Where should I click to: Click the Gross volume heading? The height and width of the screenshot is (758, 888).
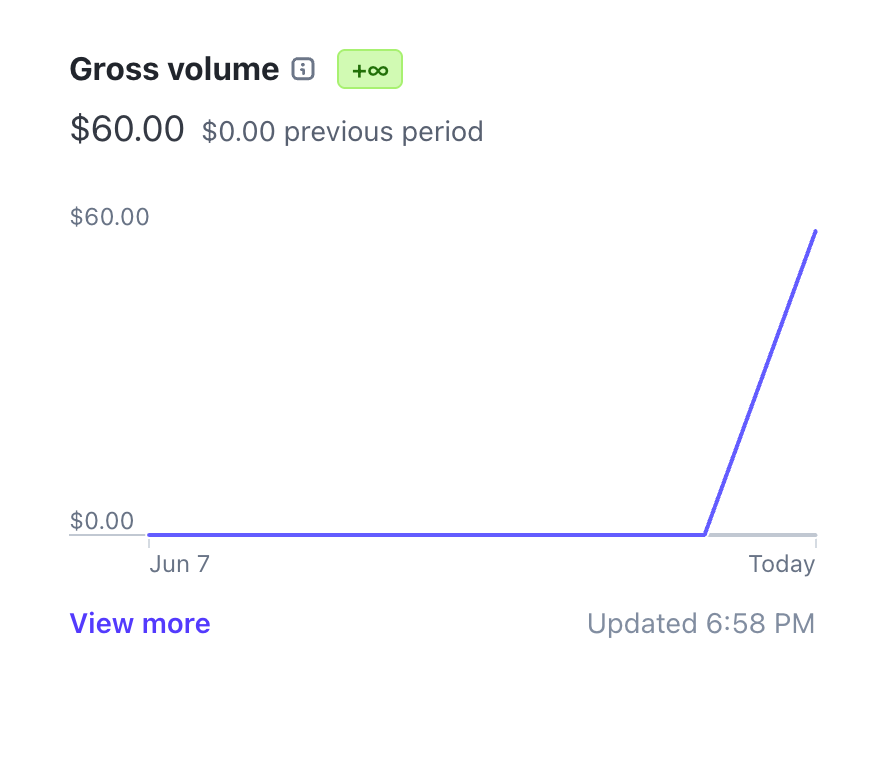click(x=174, y=69)
